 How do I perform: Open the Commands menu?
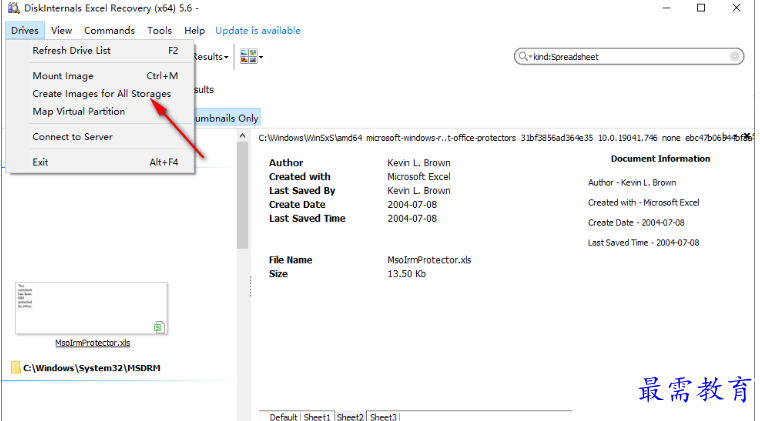point(110,31)
